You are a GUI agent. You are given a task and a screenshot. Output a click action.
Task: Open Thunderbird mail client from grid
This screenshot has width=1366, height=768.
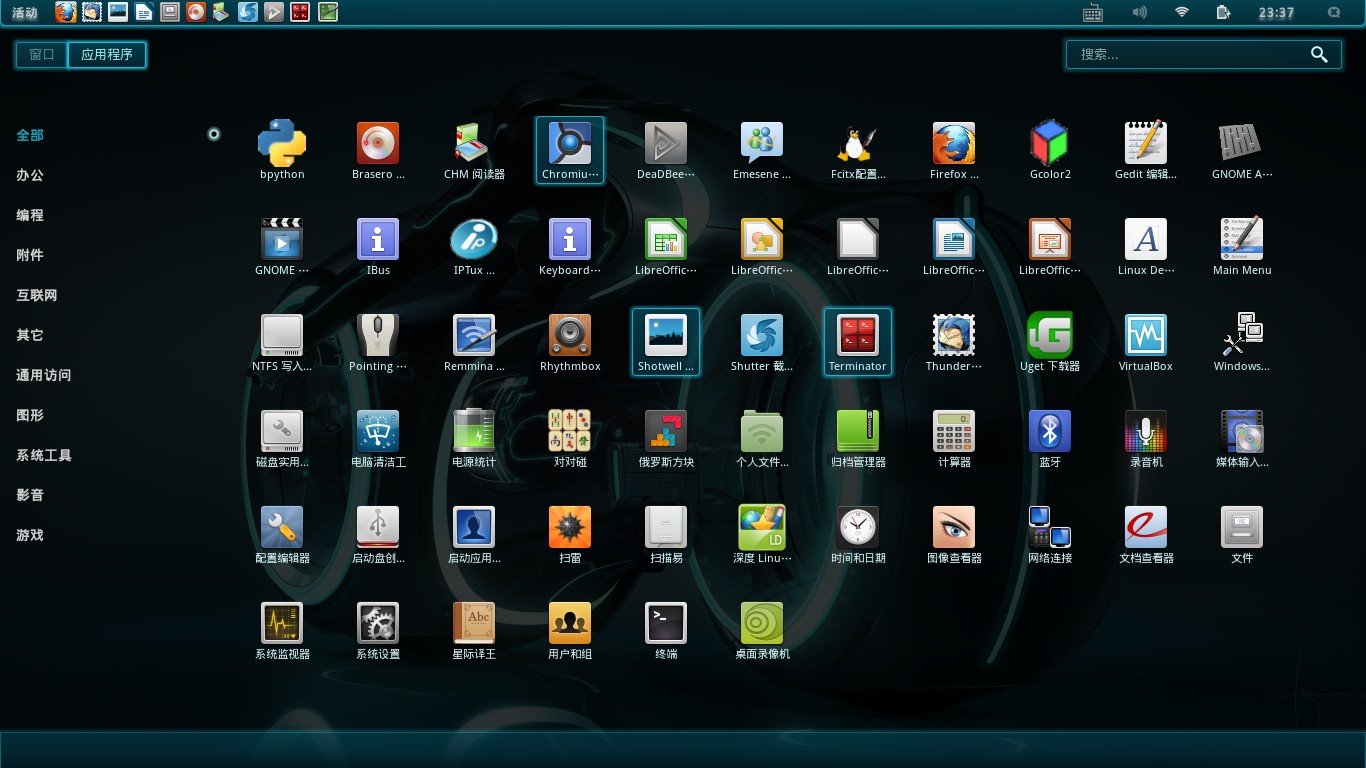pos(954,343)
